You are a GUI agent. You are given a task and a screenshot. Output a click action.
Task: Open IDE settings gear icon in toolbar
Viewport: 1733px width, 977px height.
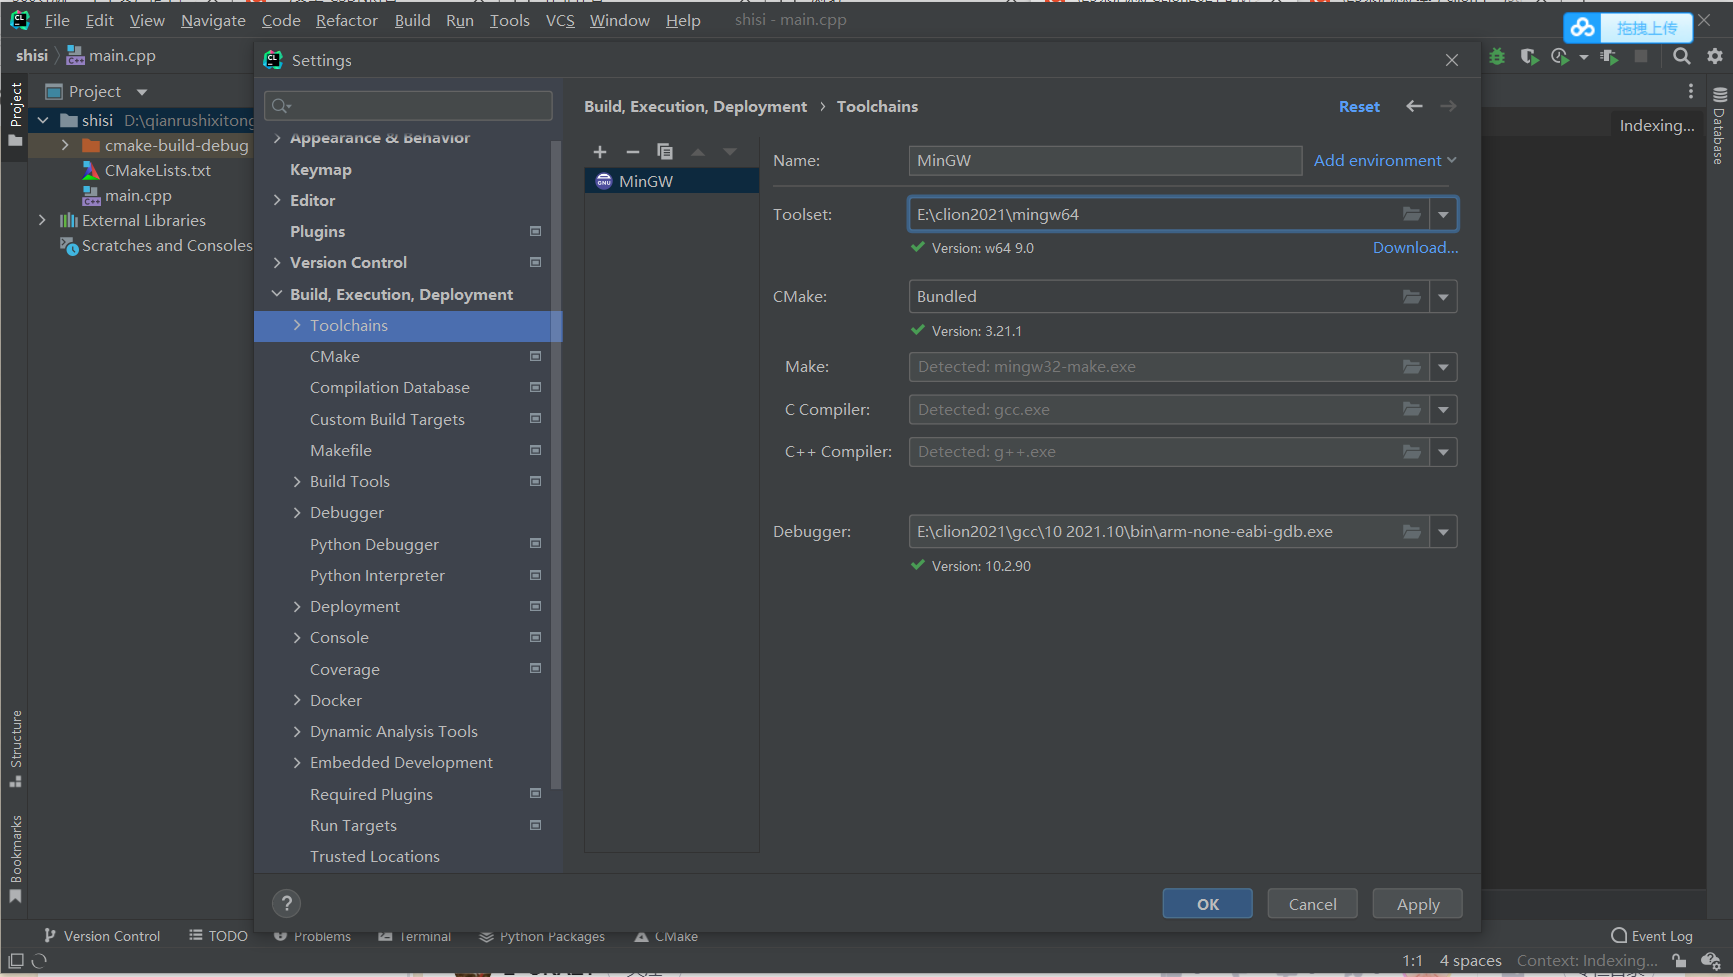(x=1714, y=57)
